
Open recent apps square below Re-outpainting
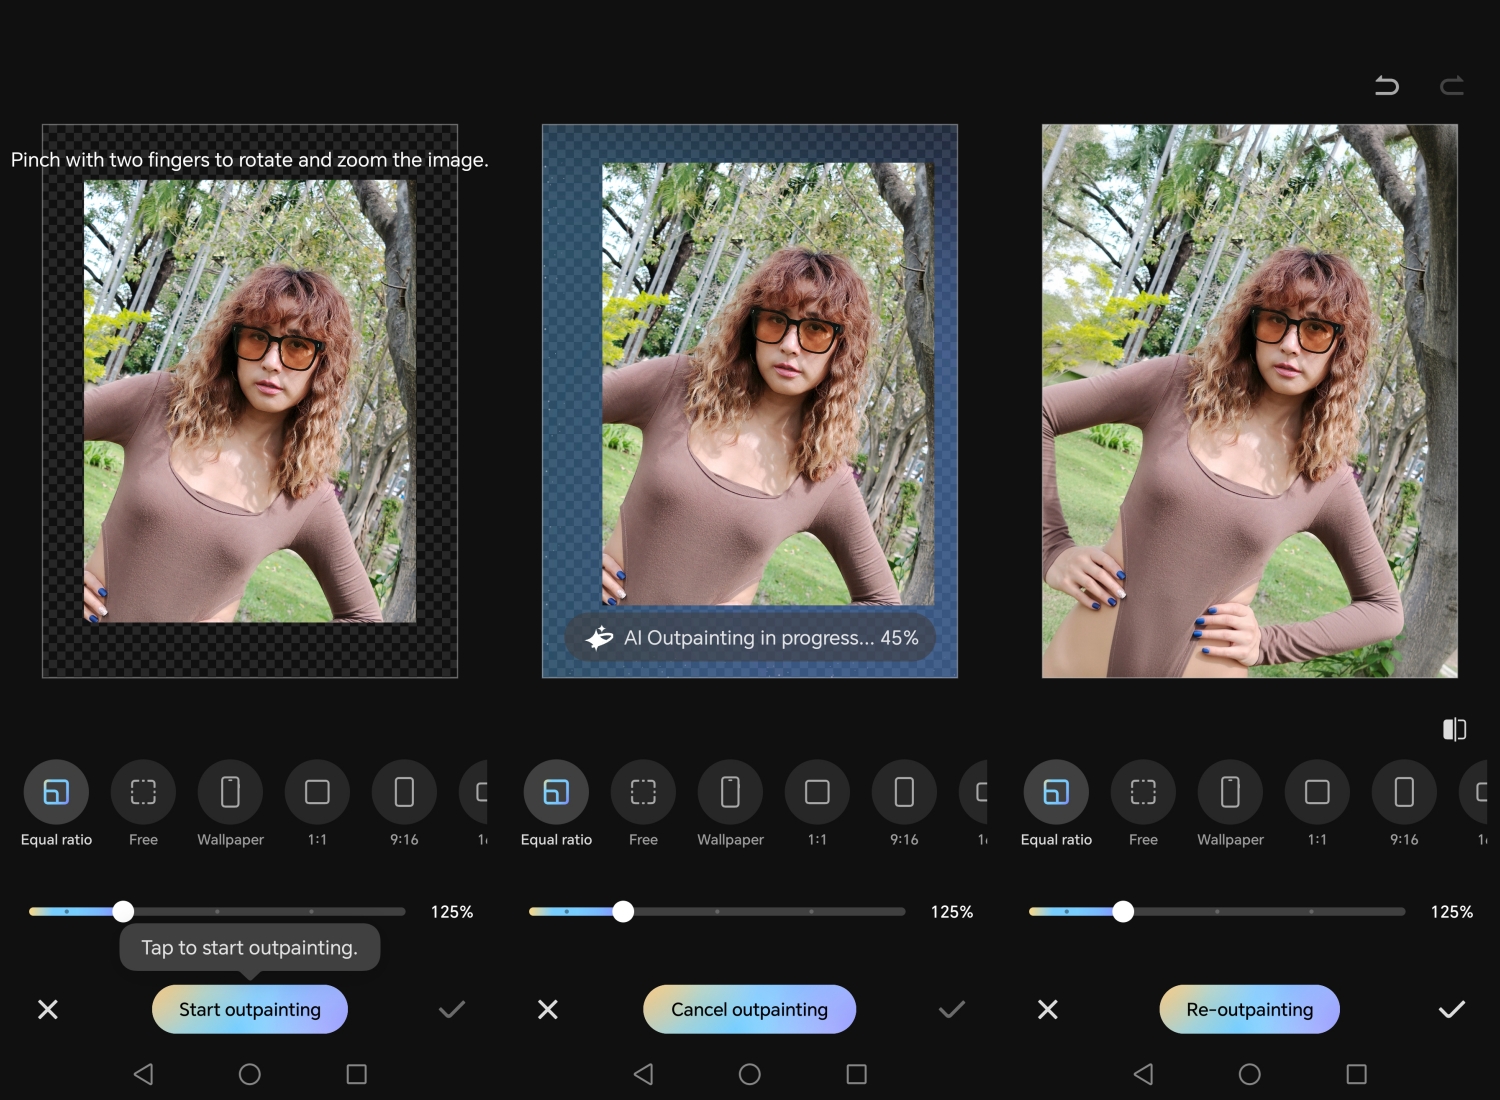(1356, 1074)
